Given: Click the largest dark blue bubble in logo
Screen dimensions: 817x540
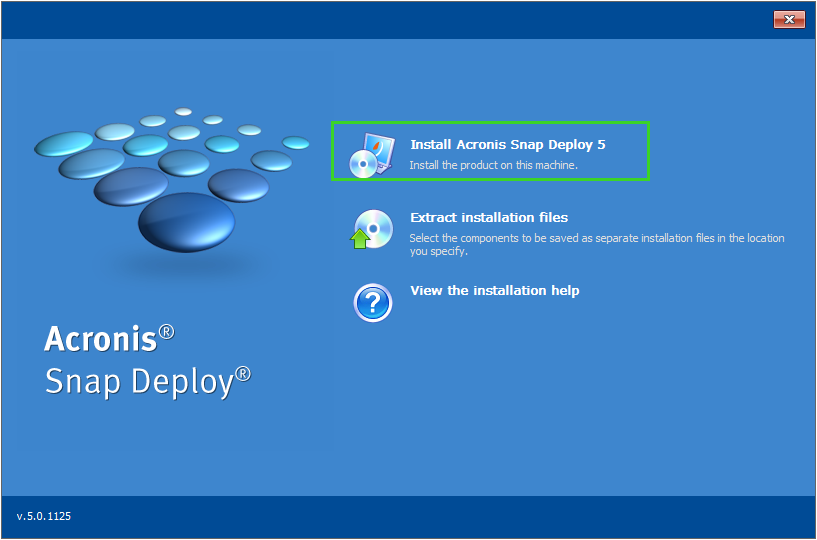Looking at the screenshot, I should pos(186,222).
